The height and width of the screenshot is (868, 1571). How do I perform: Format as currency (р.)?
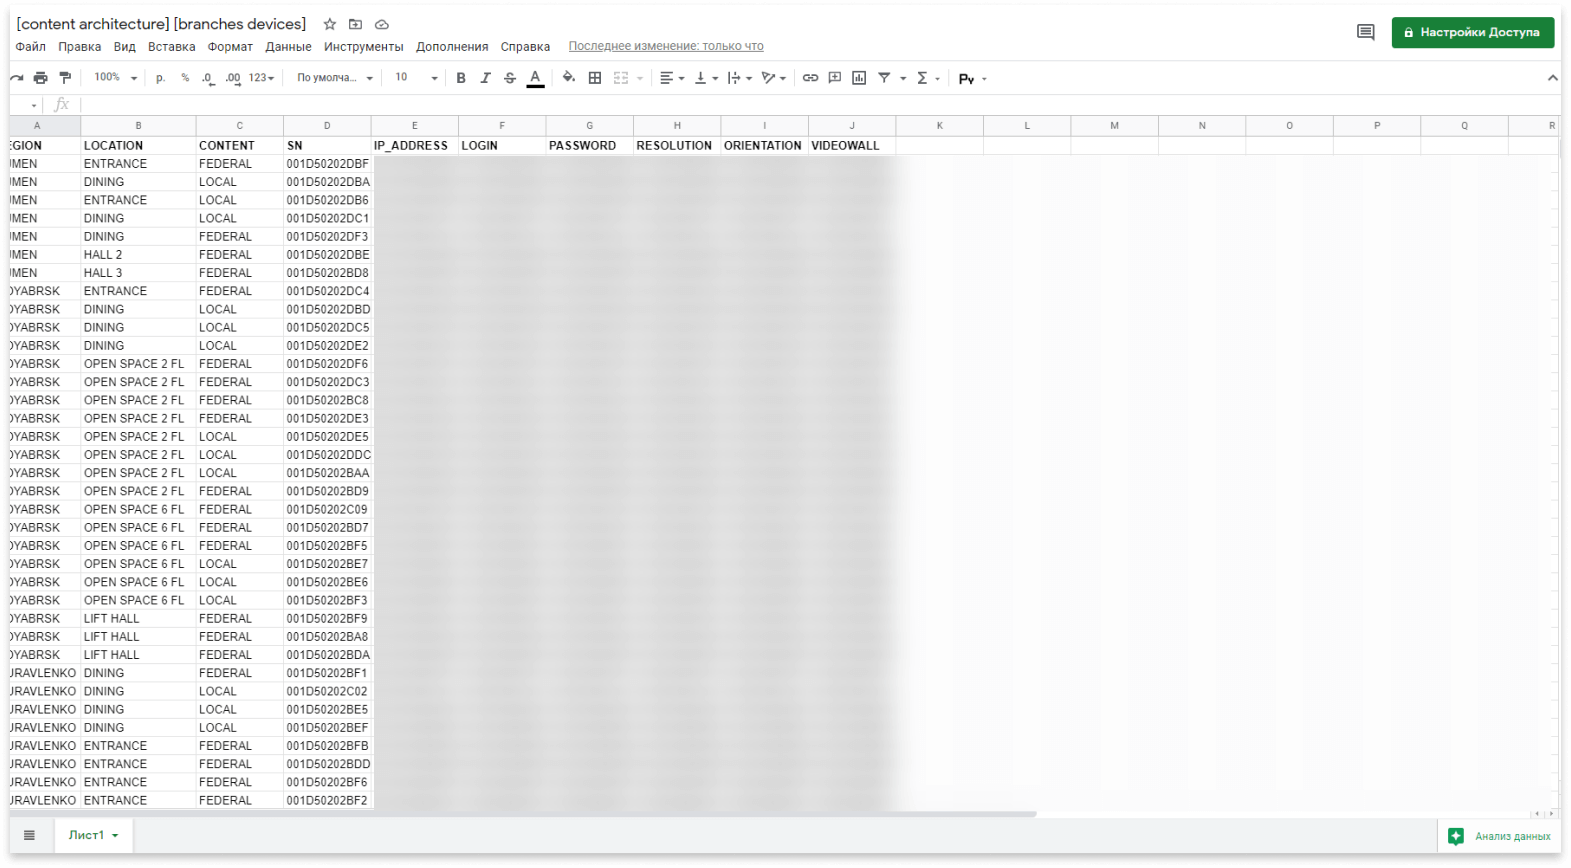click(160, 78)
